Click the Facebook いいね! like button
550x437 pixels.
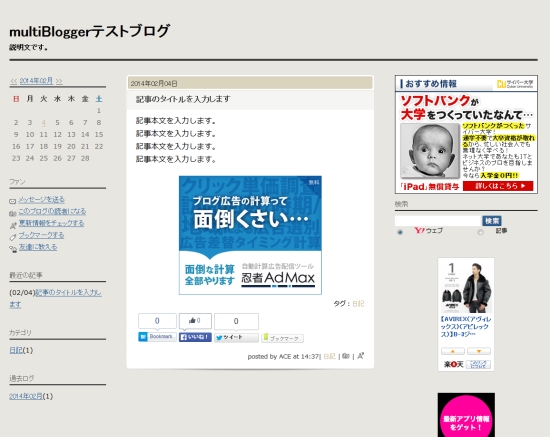(195, 337)
